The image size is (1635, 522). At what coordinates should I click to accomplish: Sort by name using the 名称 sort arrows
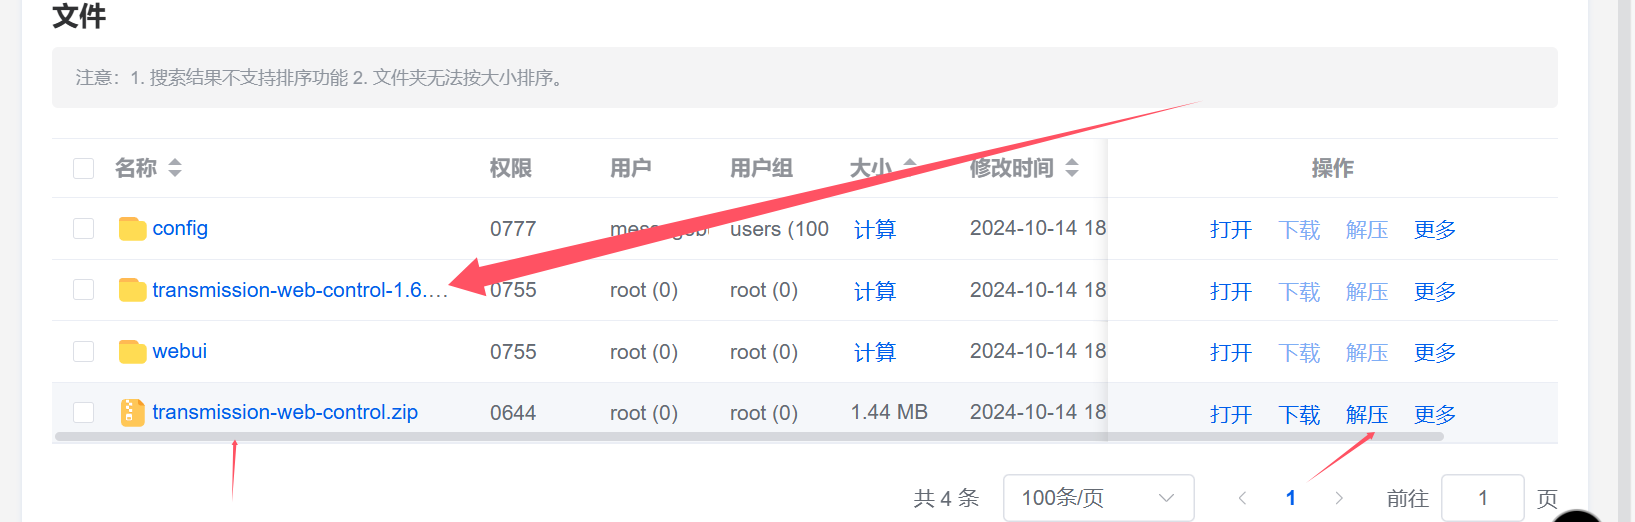(175, 168)
